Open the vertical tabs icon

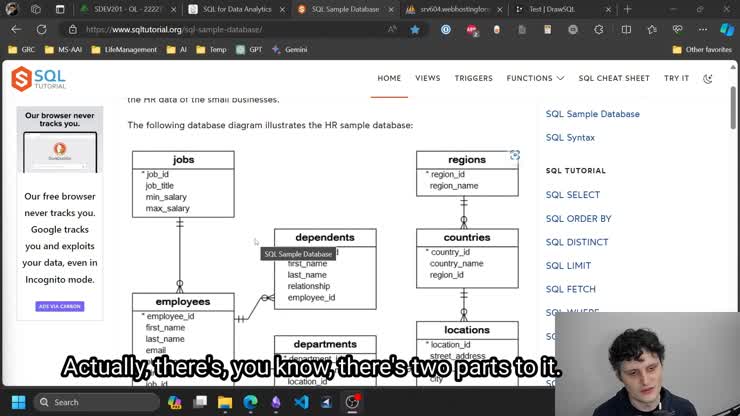(60, 9)
